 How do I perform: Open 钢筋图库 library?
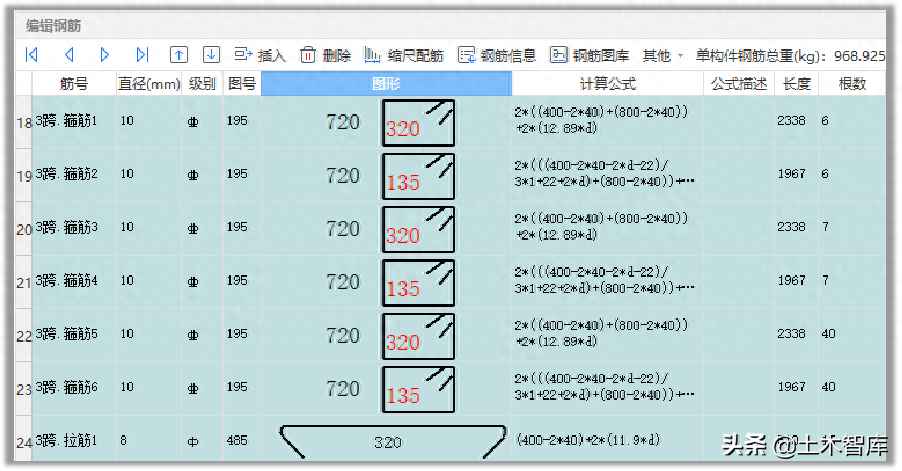click(589, 55)
